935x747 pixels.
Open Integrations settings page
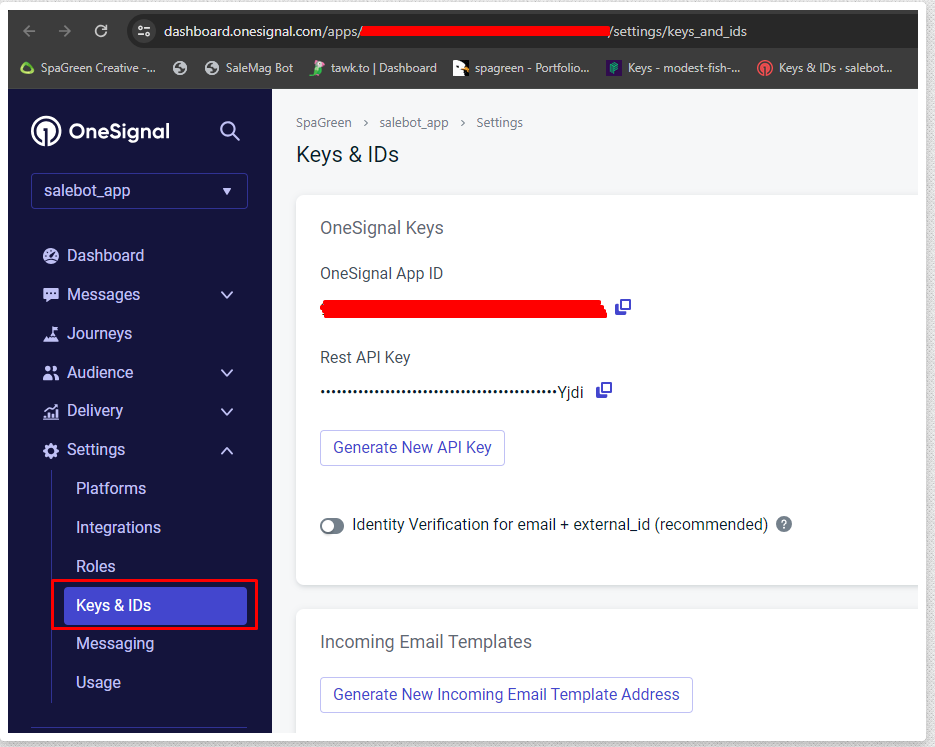[x=118, y=528]
